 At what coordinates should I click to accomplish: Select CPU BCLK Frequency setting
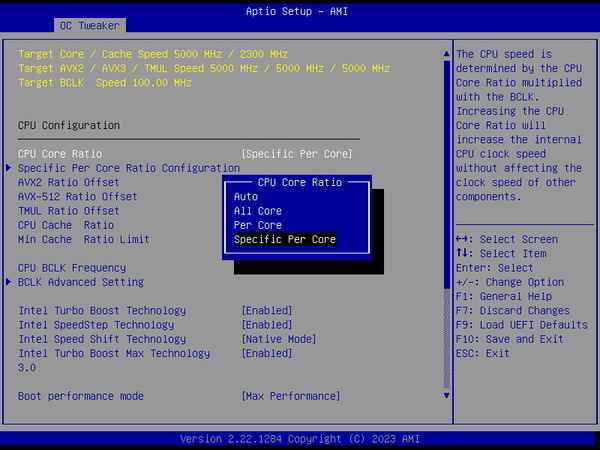pyautogui.click(x=72, y=268)
